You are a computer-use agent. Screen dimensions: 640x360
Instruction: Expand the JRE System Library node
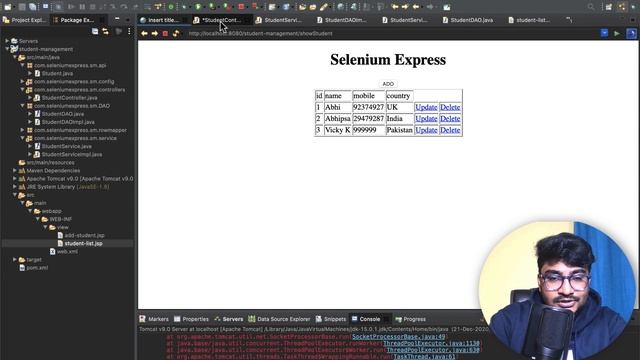pyautogui.click(x=15, y=187)
